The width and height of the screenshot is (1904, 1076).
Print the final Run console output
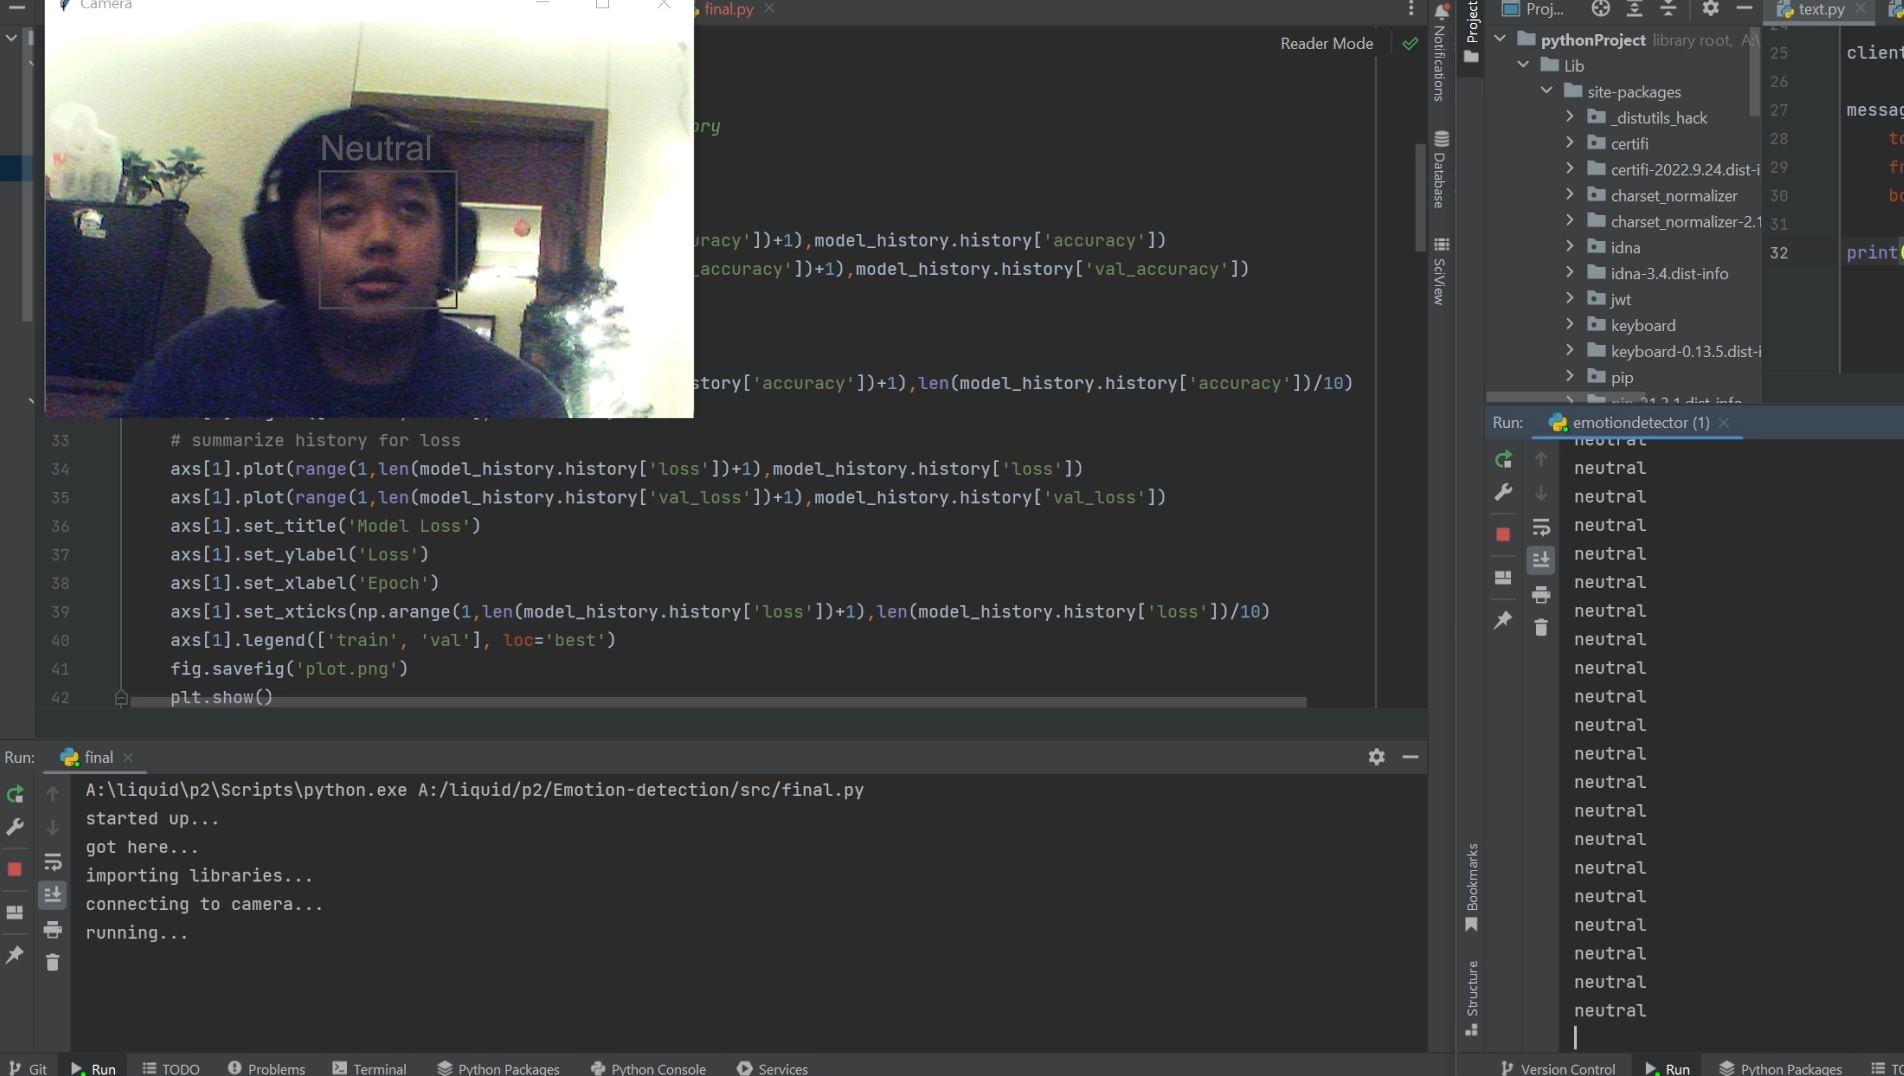coord(53,929)
